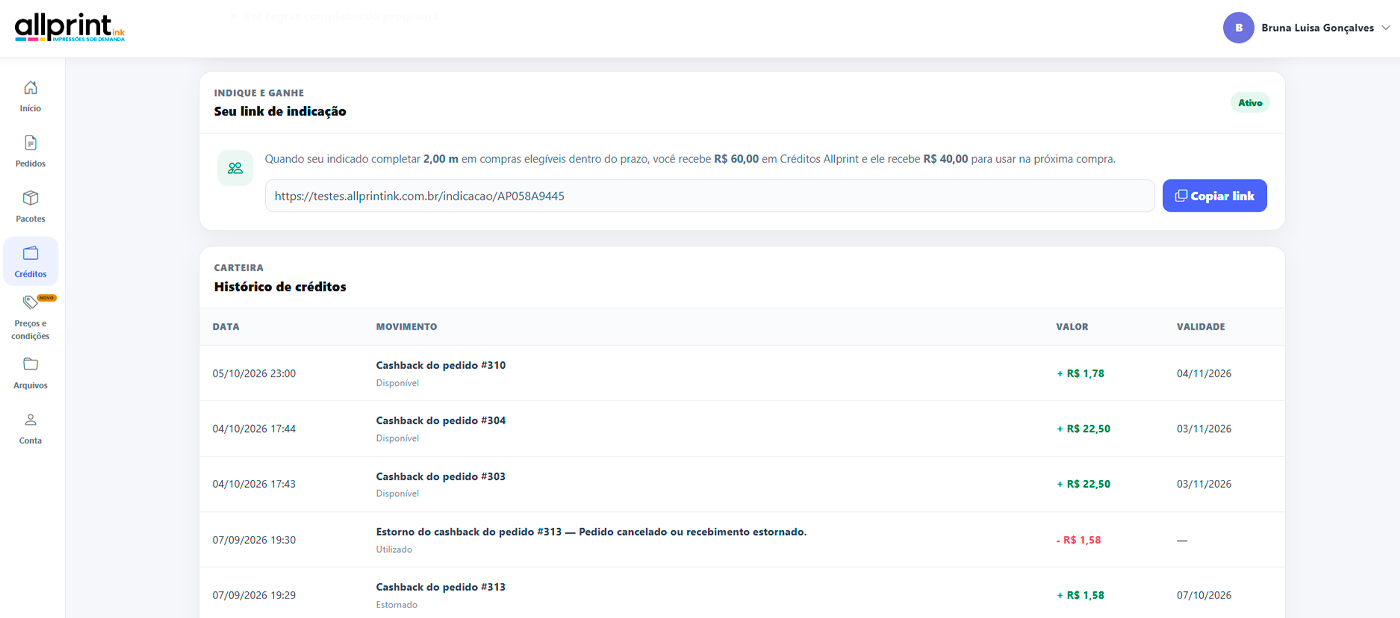This screenshot has height=618, width=1400.
Task: Open the Pacotes box icon
Action: click(31, 198)
